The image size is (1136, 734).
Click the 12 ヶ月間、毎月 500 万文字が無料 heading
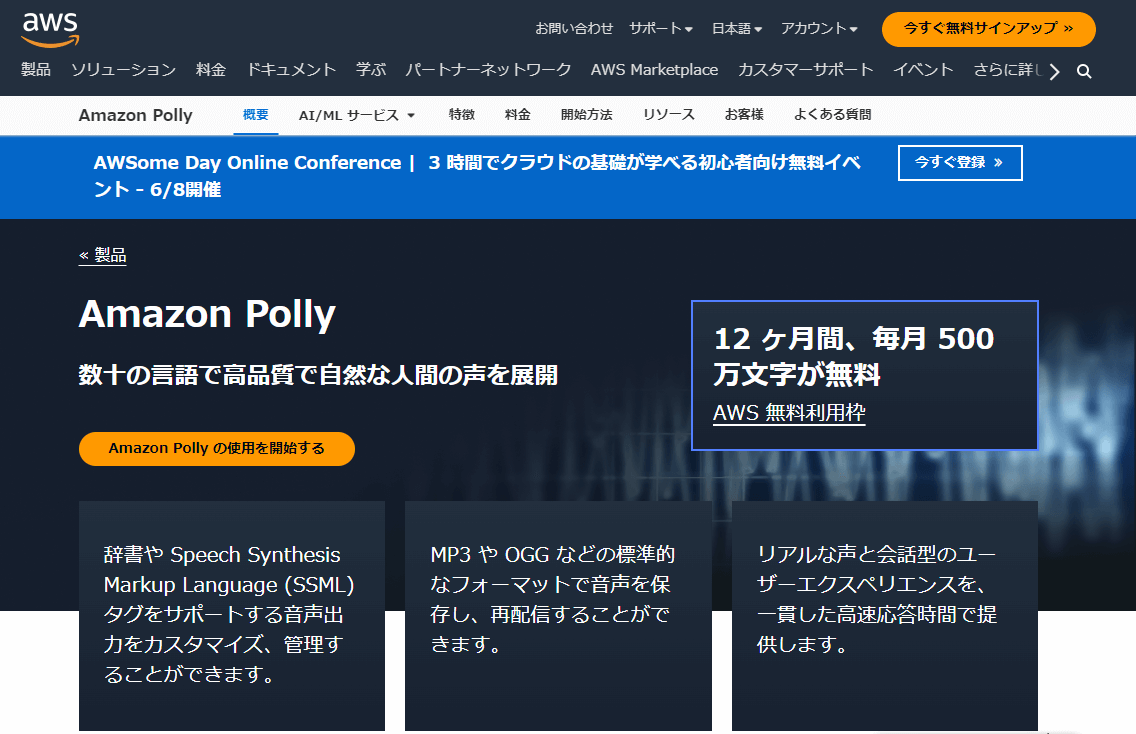tap(854, 356)
